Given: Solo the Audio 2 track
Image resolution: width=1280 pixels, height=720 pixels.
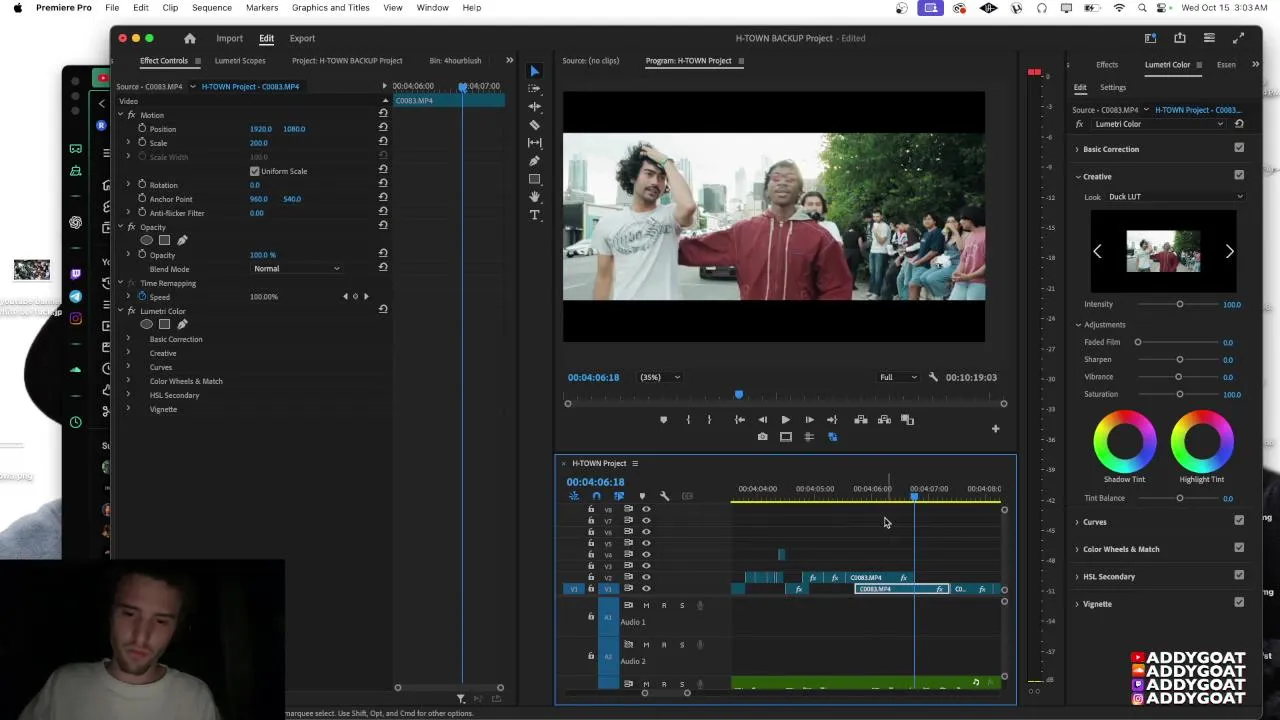Looking at the screenshot, I should click(x=682, y=645).
